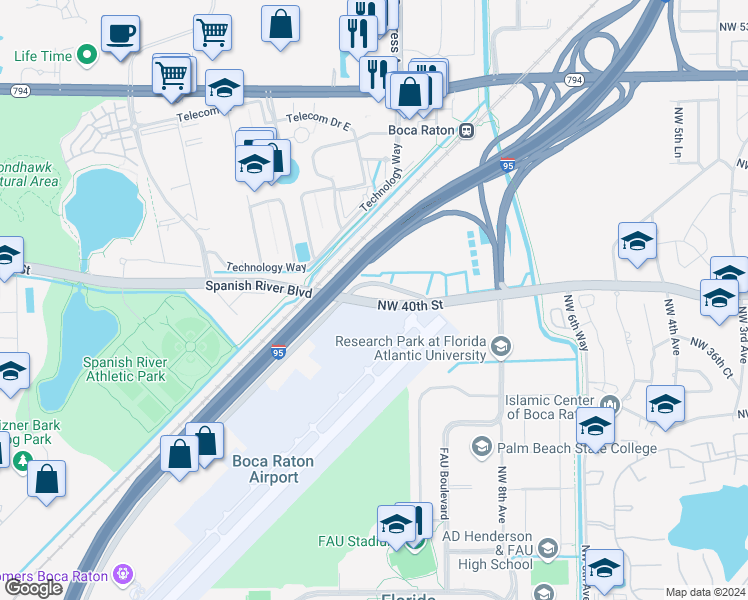Image resolution: width=748 pixels, height=600 pixels.
Task: Open the school marker near Telecom Dr
Action: coord(224,90)
